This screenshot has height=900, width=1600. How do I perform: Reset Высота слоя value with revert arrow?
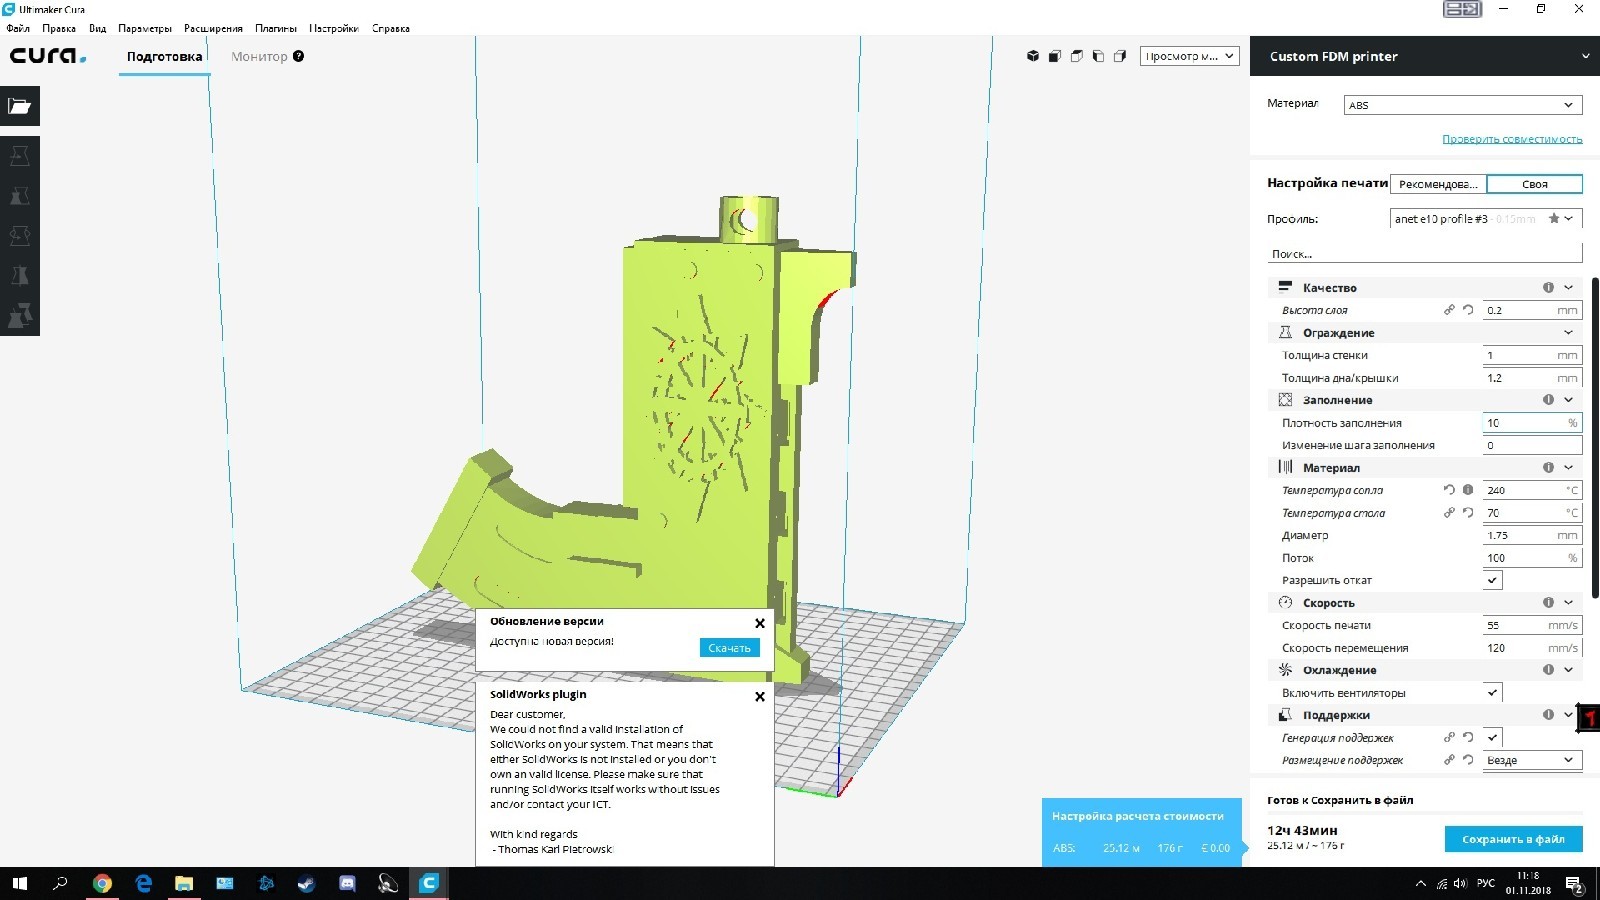coord(1468,310)
